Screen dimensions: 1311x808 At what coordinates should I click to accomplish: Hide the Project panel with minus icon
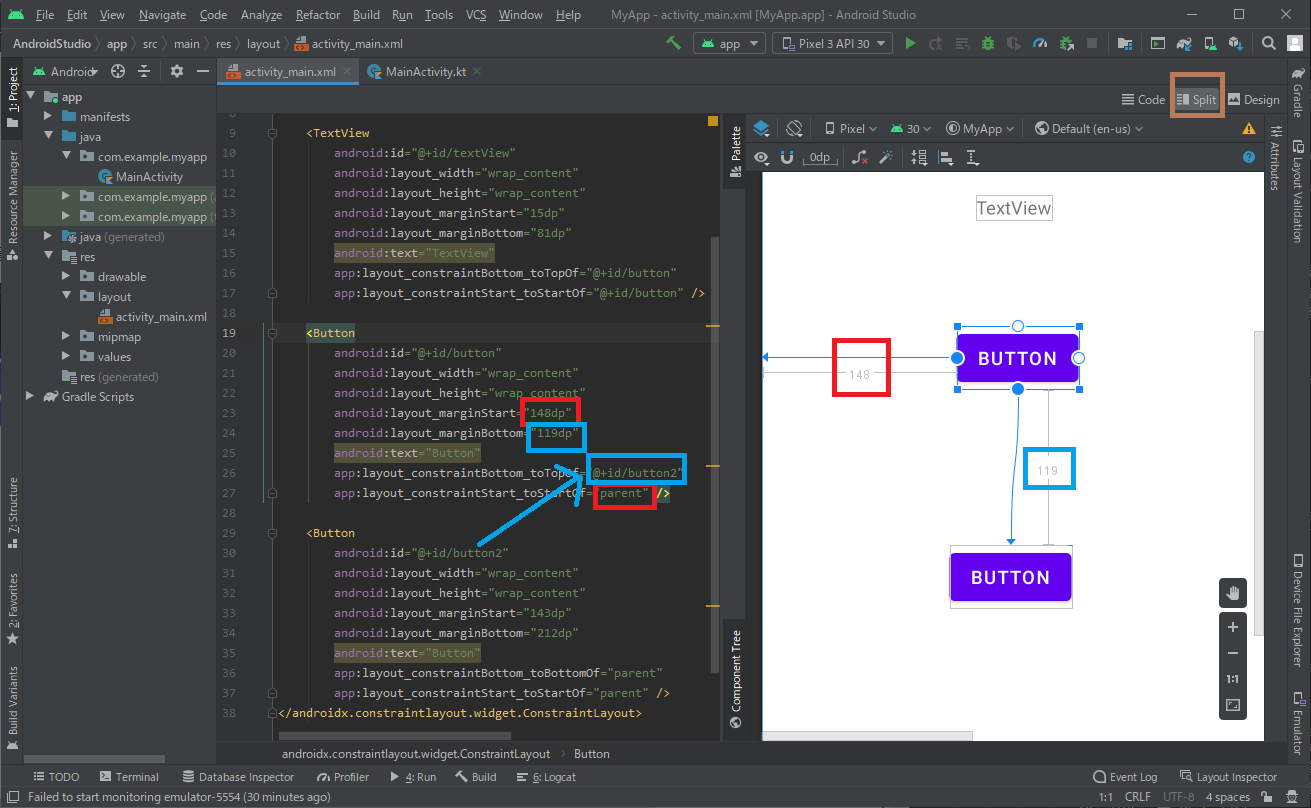202,71
